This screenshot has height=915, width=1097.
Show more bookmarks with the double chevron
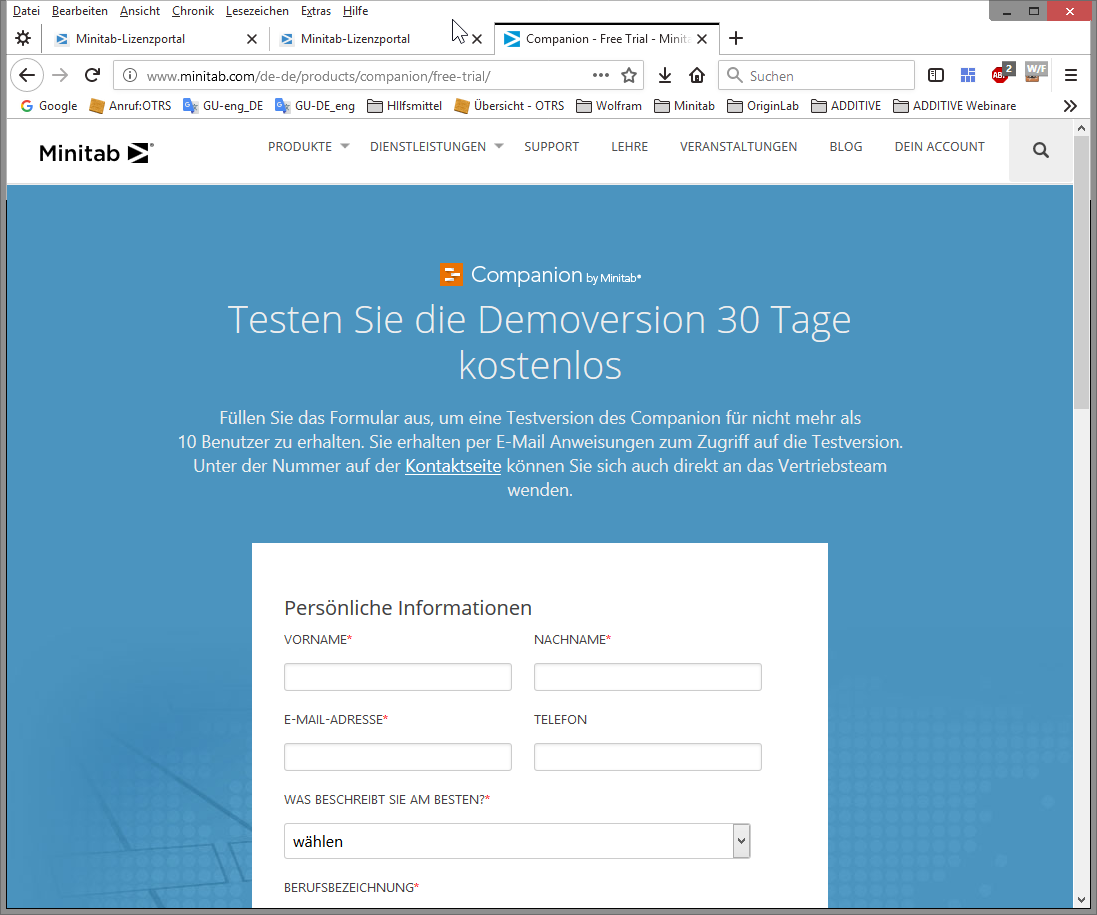1070,106
